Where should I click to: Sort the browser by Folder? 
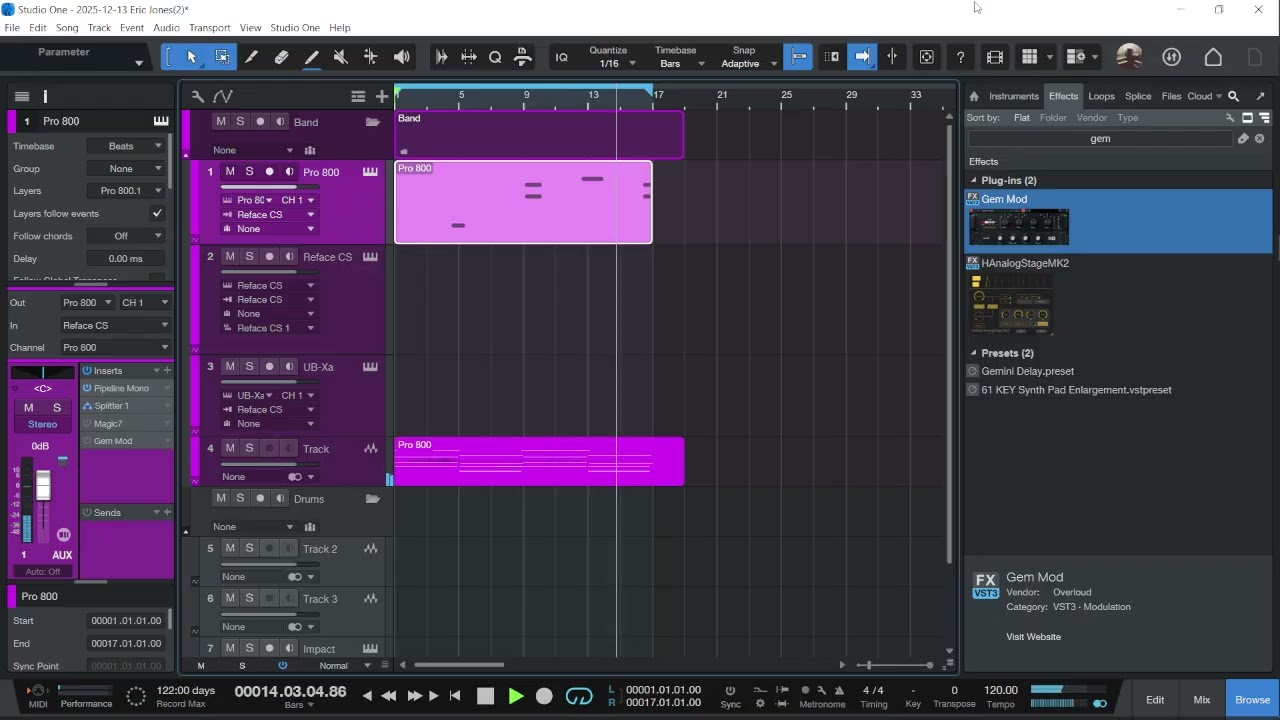click(1053, 118)
